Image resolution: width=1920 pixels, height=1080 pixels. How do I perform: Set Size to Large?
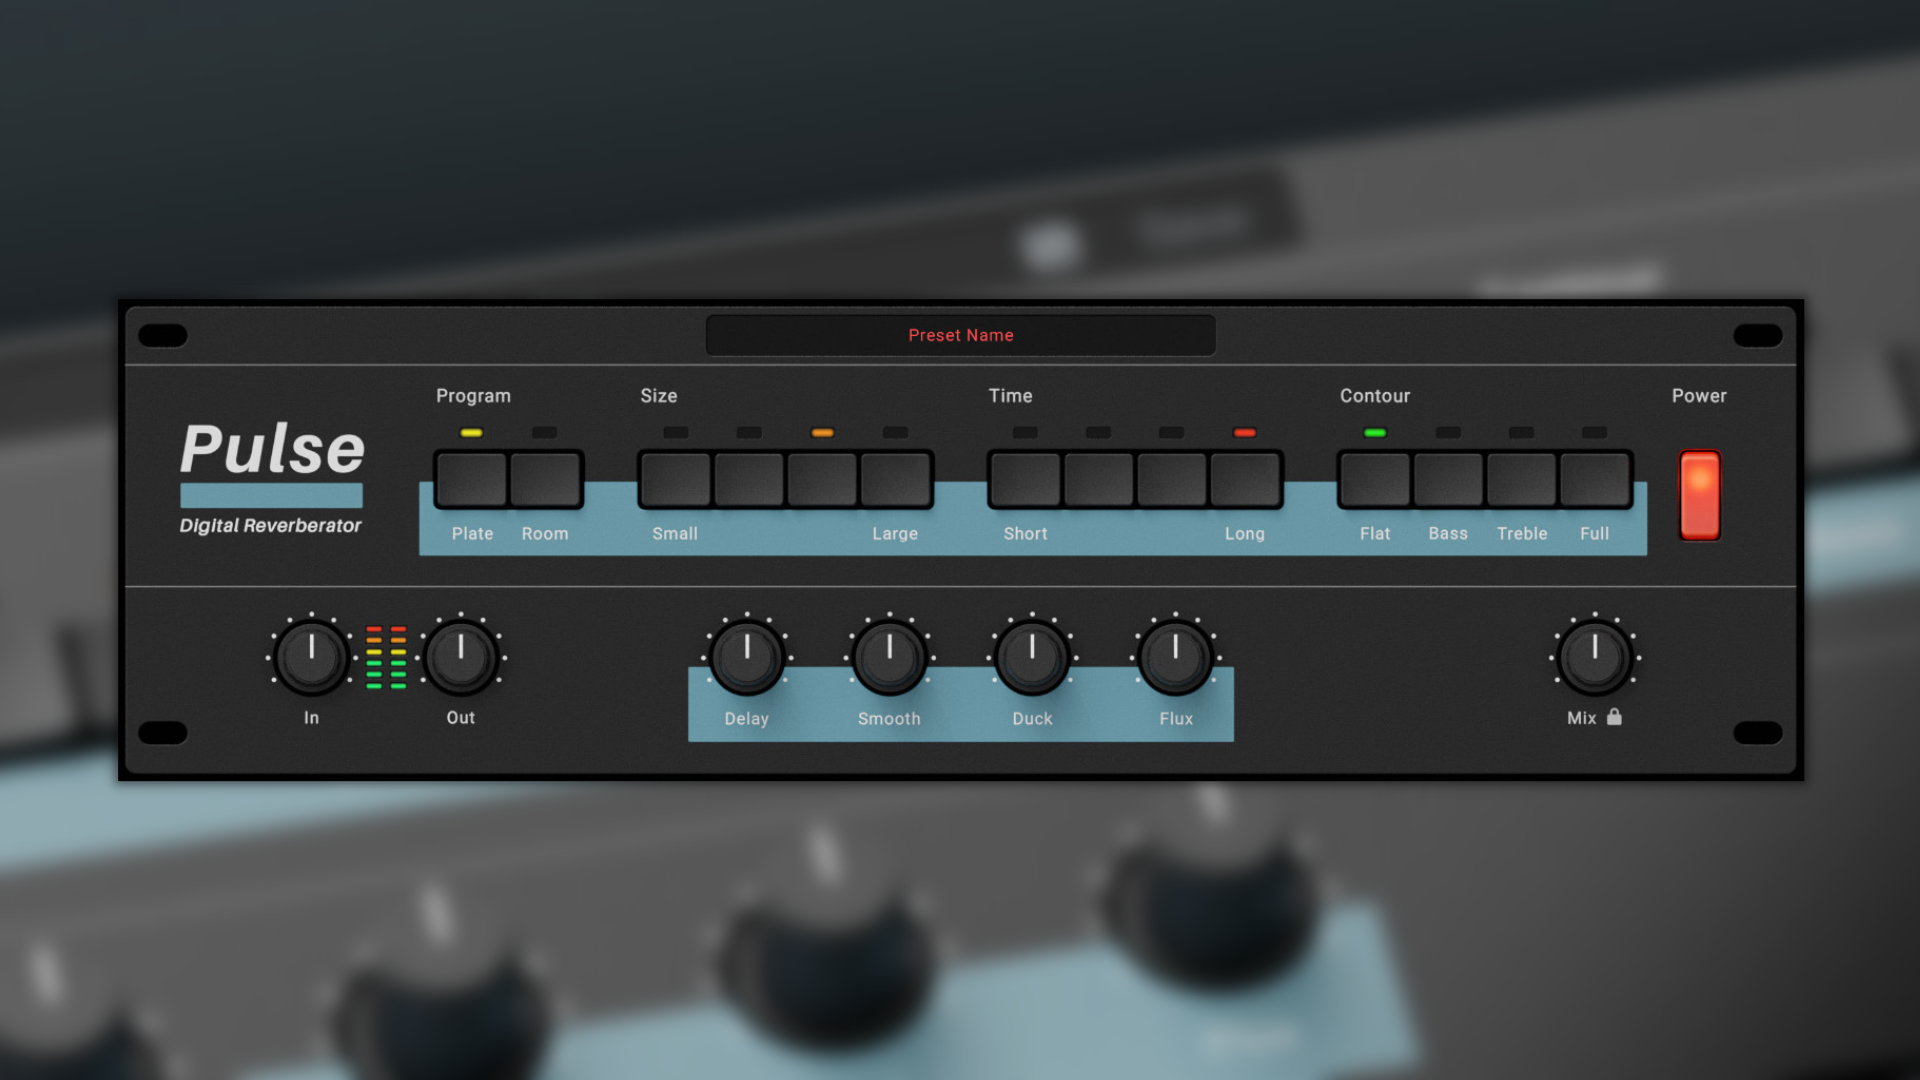[895, 480]
